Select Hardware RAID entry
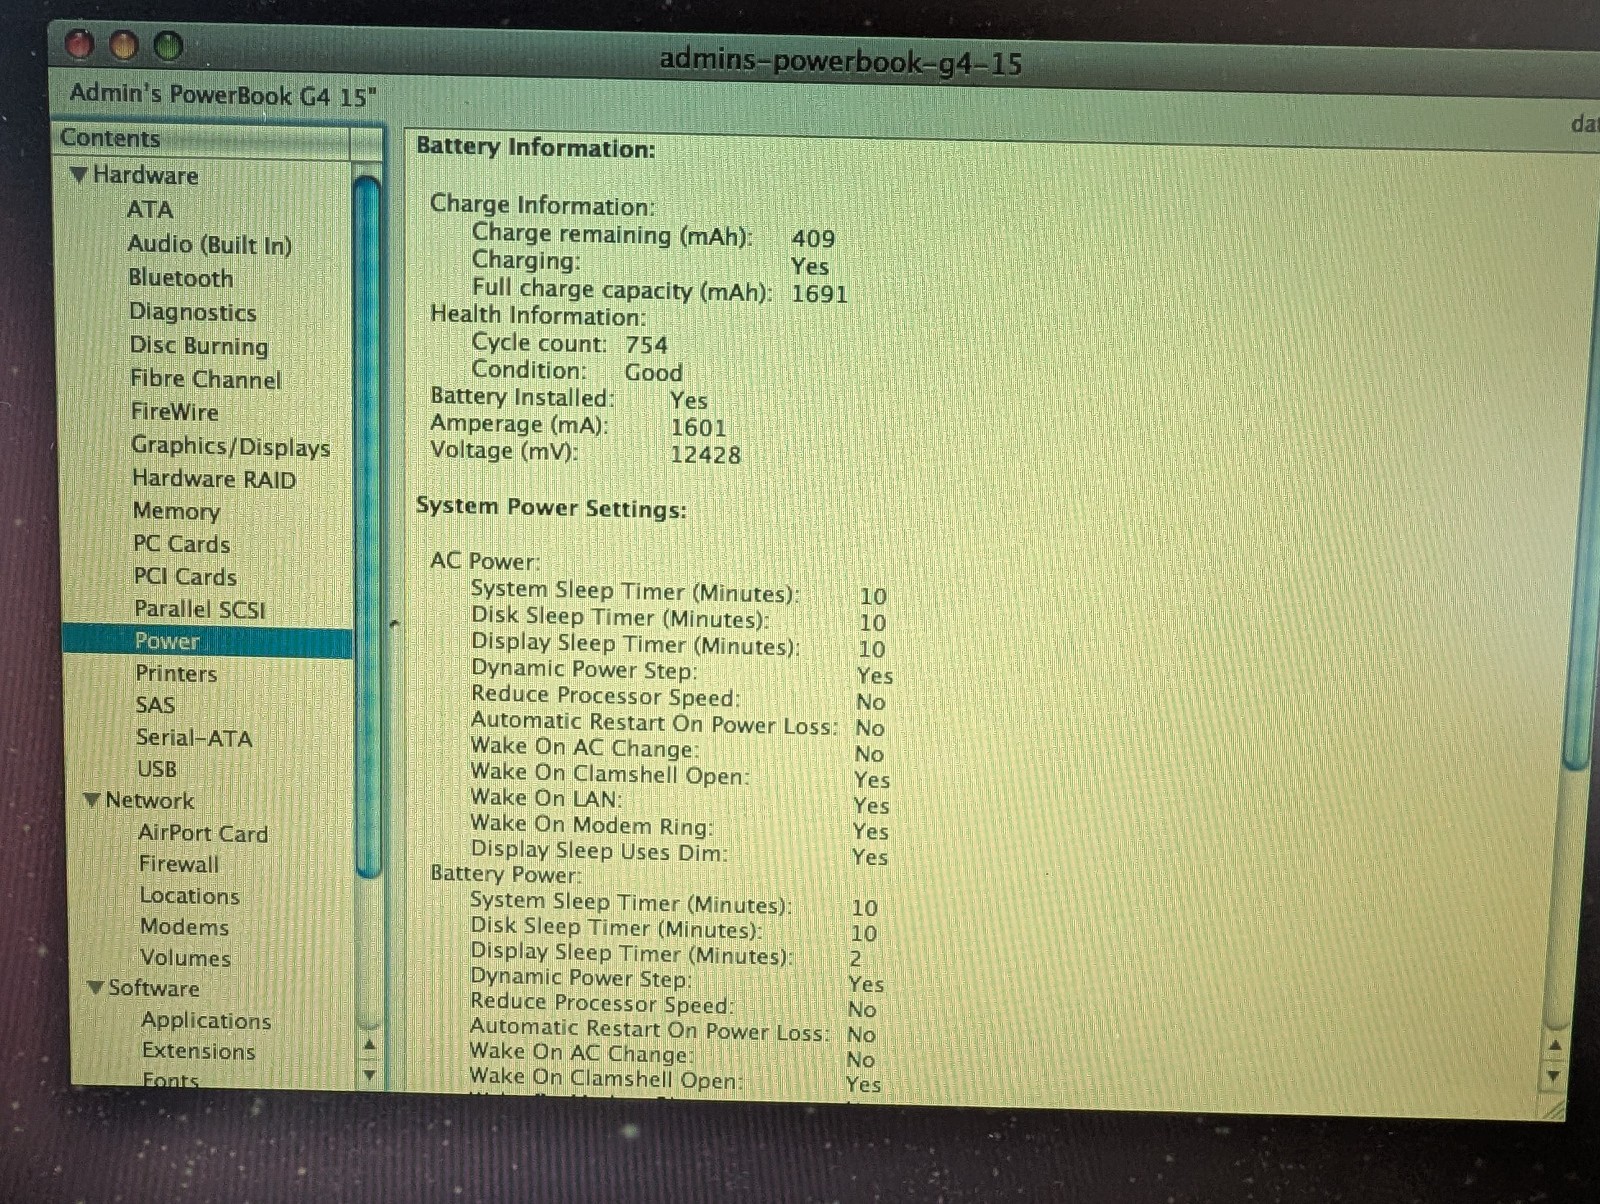1600x1204 pixels. [214, 479]
